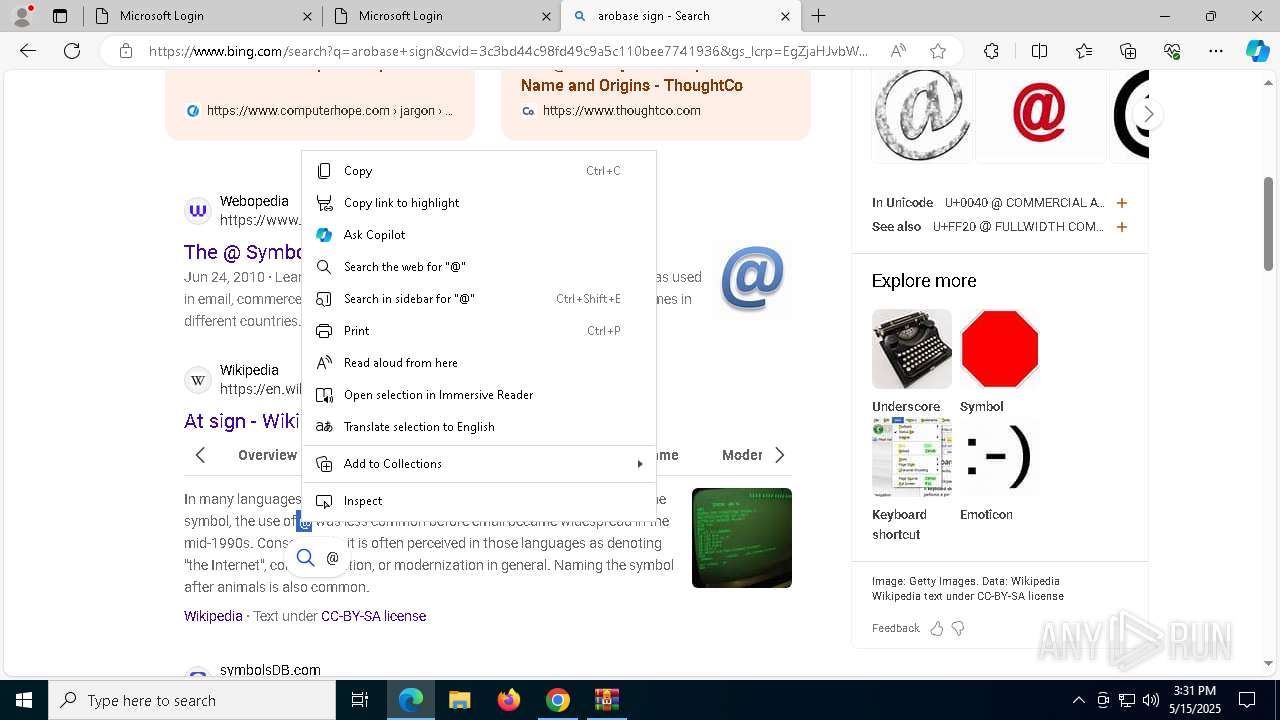Image resolution: width=1280 pixels, height=720 pixels.
Task: Choose Copy link to highlight
Action: [479, 203]
